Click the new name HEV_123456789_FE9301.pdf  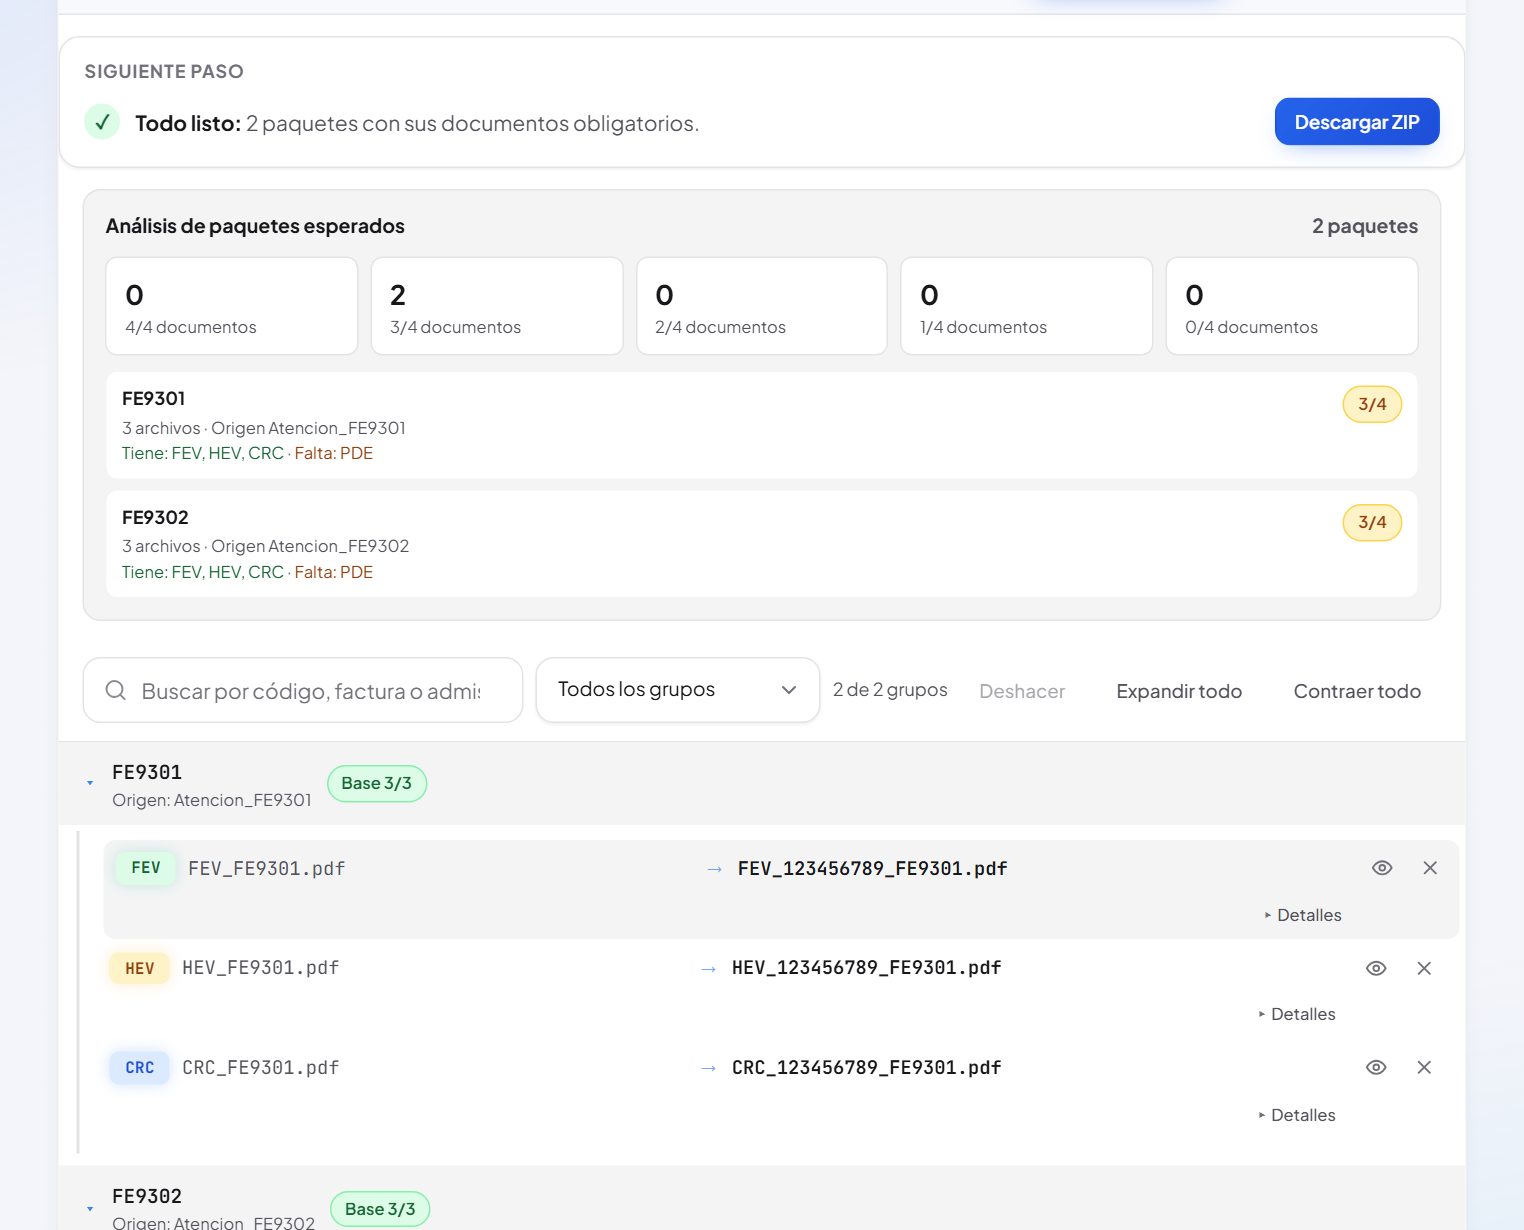(866, 968)
